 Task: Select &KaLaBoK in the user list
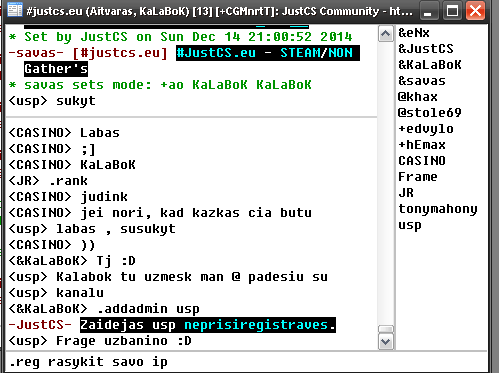pyautogui.click(x=430, y=65)
